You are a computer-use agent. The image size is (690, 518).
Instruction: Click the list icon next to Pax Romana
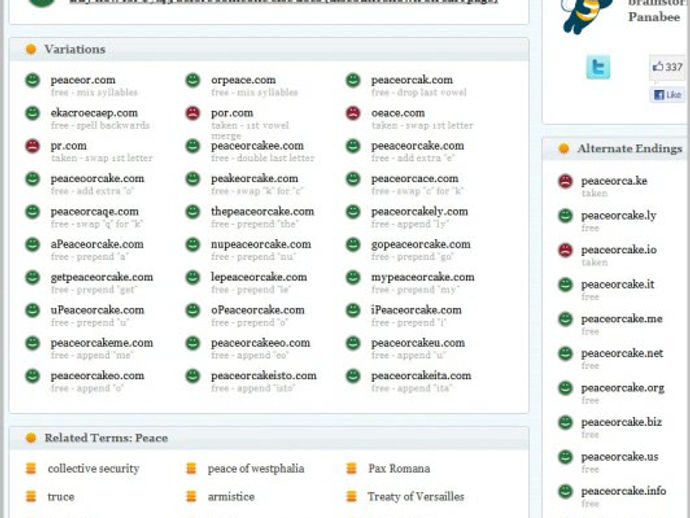click(x=351, y=468)
